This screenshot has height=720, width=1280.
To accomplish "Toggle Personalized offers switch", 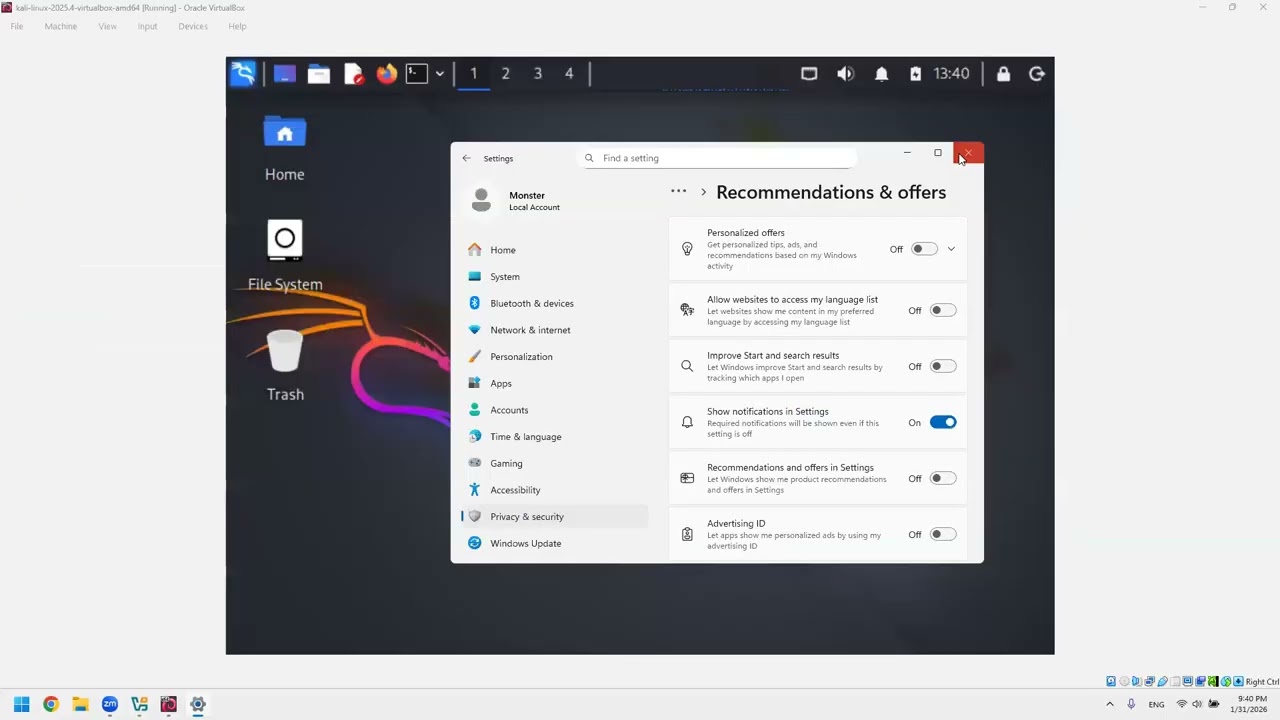I will click(x=924, y=249).
